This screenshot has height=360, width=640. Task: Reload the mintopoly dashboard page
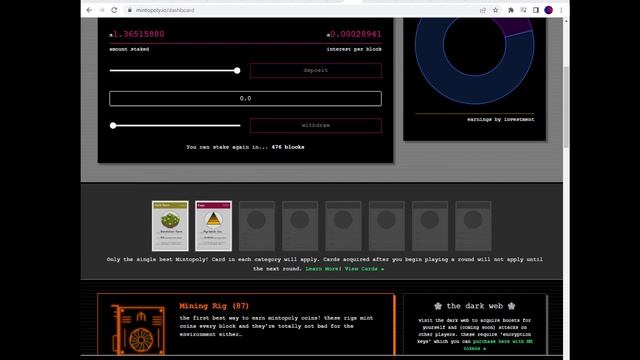(x=114, y=10)
